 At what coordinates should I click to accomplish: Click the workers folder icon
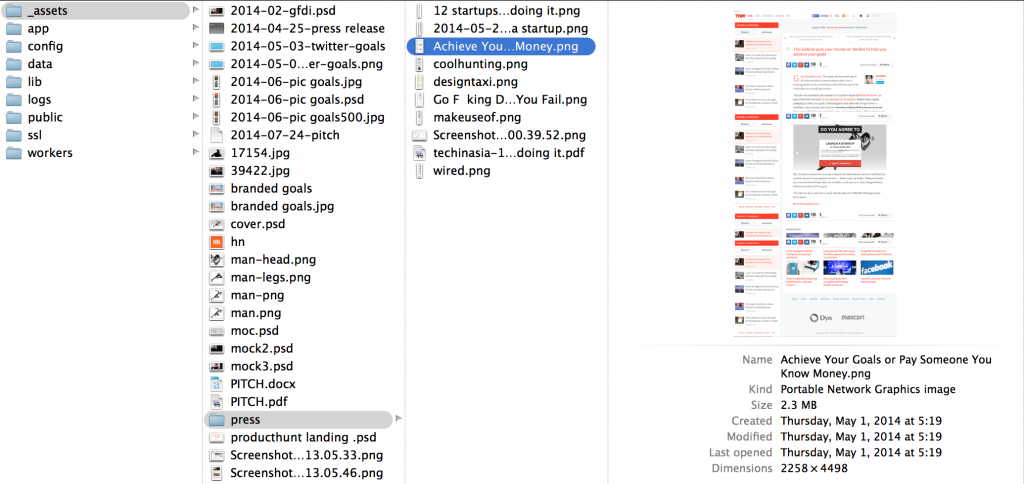(14, 153)
